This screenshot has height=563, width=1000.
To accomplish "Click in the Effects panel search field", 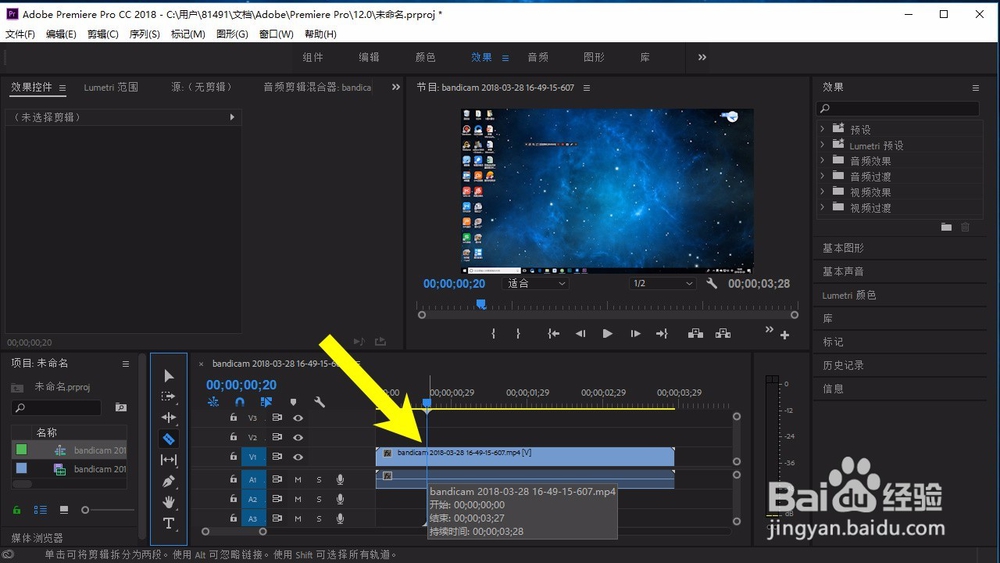I will pyautogui.click(x=898, y=108).
